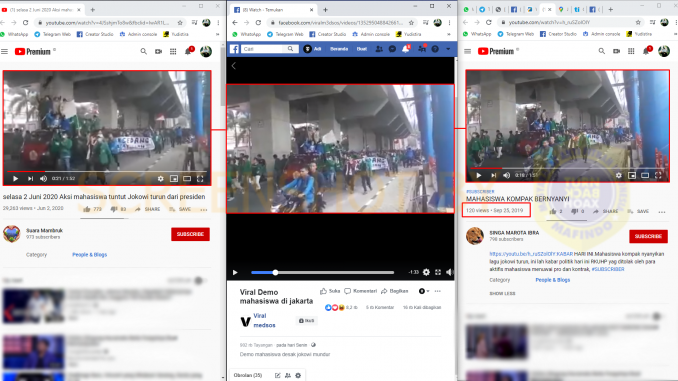Open the hamburger menu in left YouTube window

[5, 51]
